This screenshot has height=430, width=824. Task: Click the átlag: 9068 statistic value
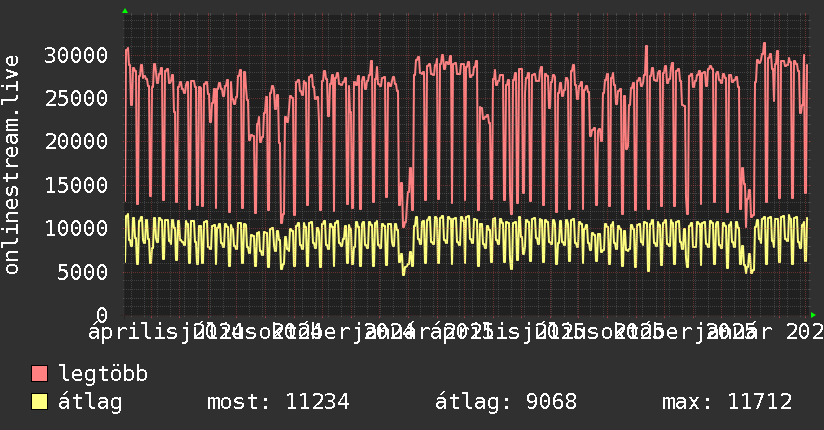[x=506, y=402]
